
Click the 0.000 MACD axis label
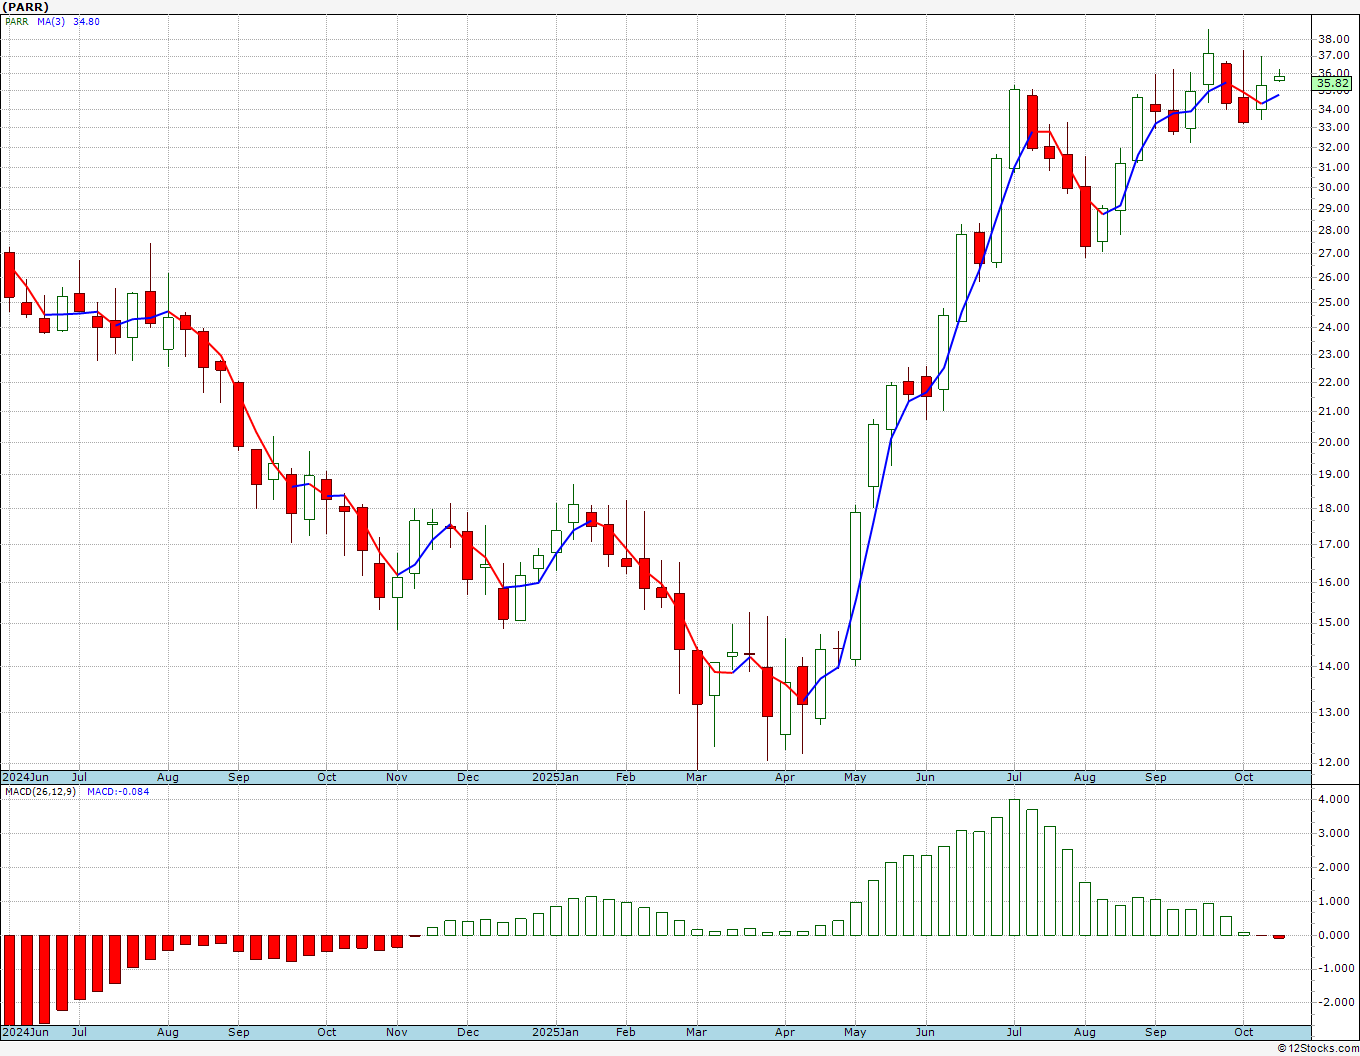pos(1333,936)
